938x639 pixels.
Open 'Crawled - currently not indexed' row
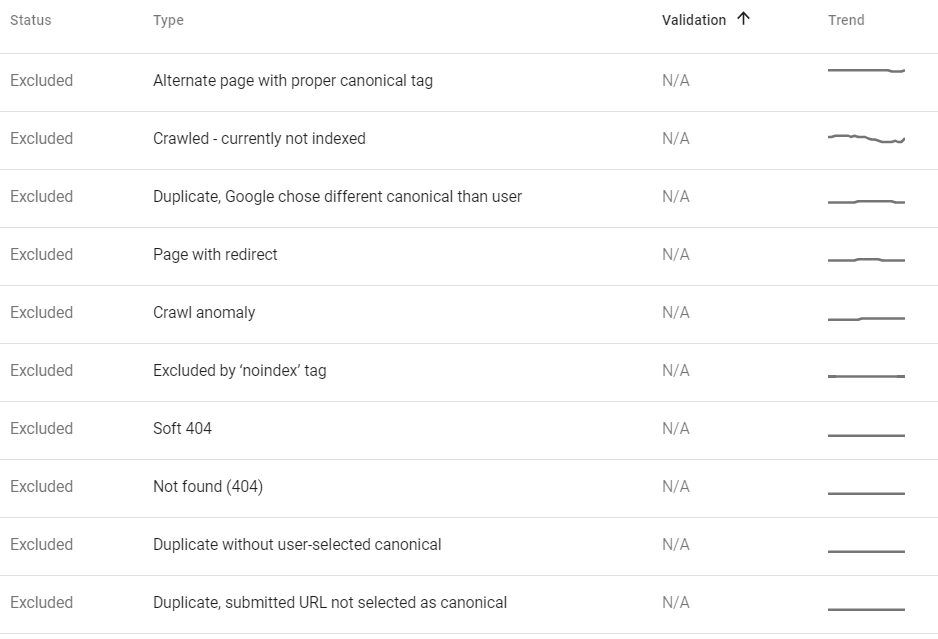(x=259, y=139)
